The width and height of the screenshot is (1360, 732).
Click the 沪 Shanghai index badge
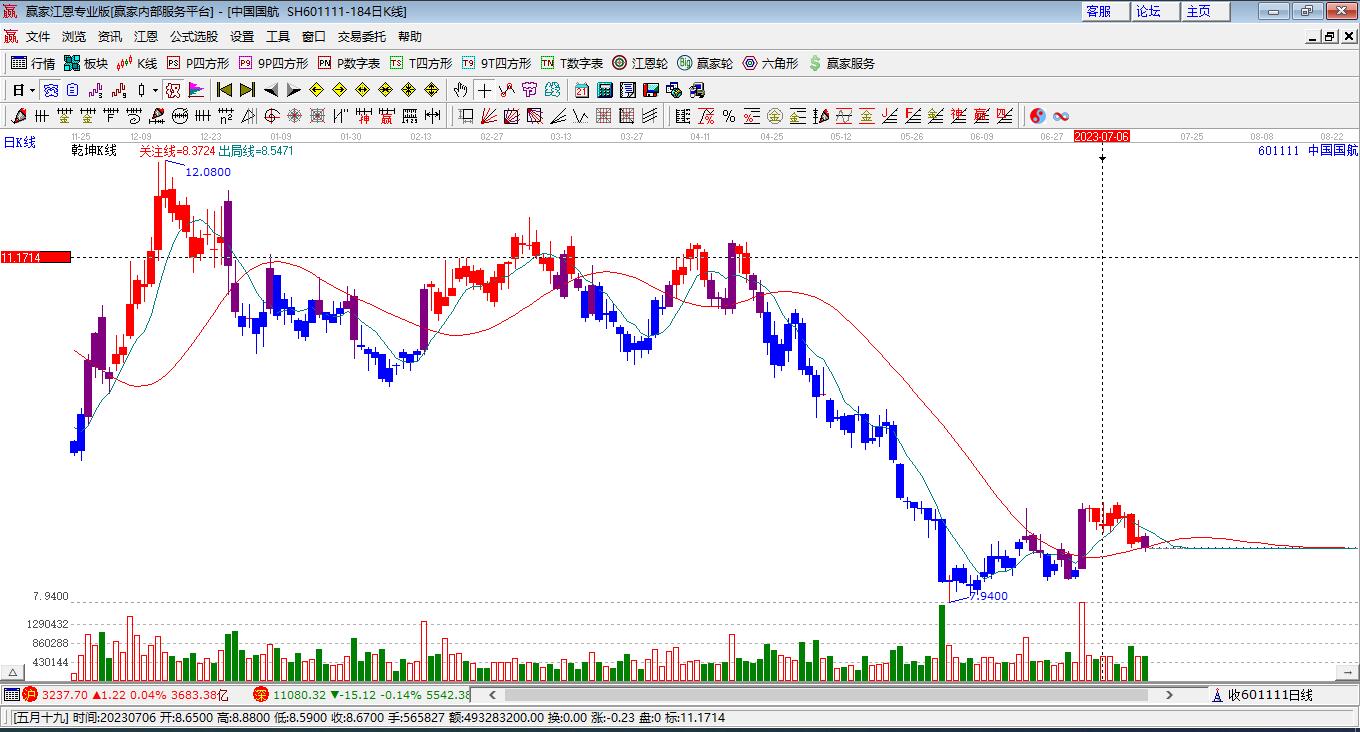point(30,694)
